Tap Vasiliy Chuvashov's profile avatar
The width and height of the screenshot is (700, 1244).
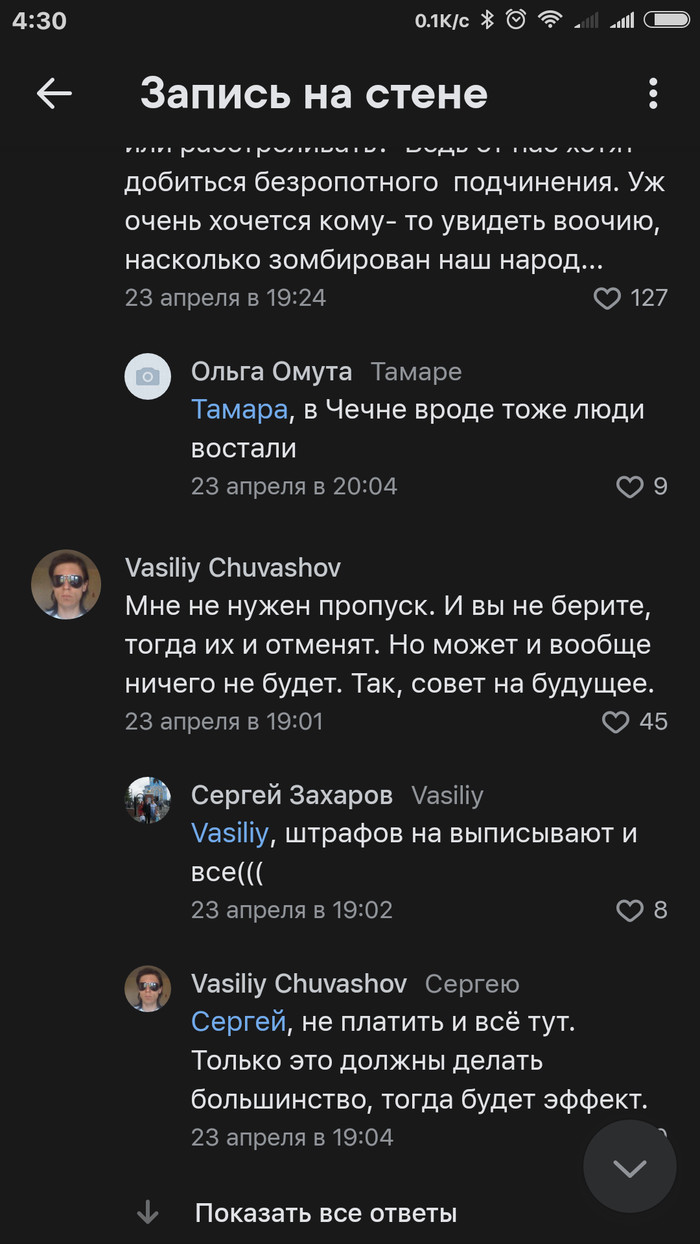[x=66, y=584]
